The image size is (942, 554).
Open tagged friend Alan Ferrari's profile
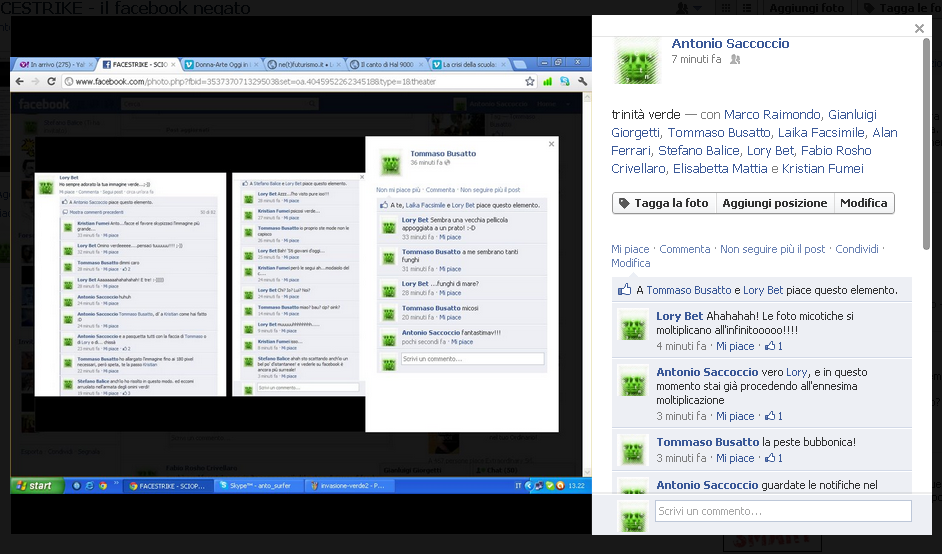(754, 141)
